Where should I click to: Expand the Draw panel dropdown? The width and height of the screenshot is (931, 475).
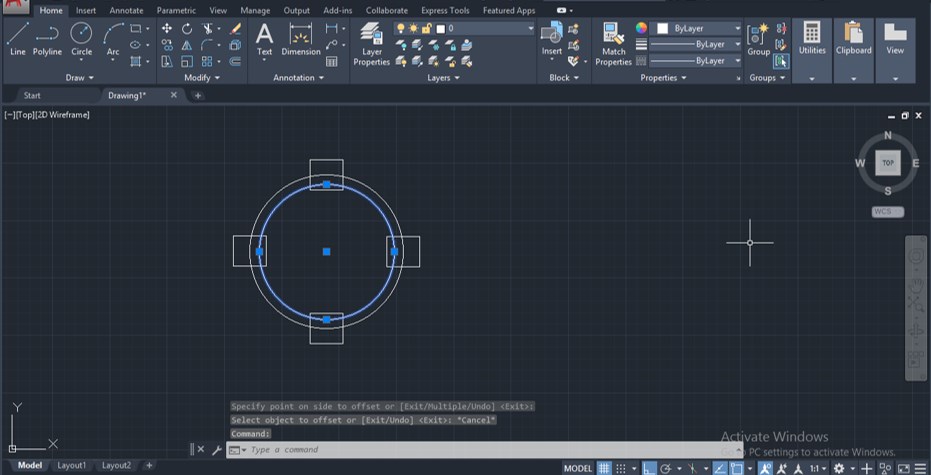click(80, 77)
